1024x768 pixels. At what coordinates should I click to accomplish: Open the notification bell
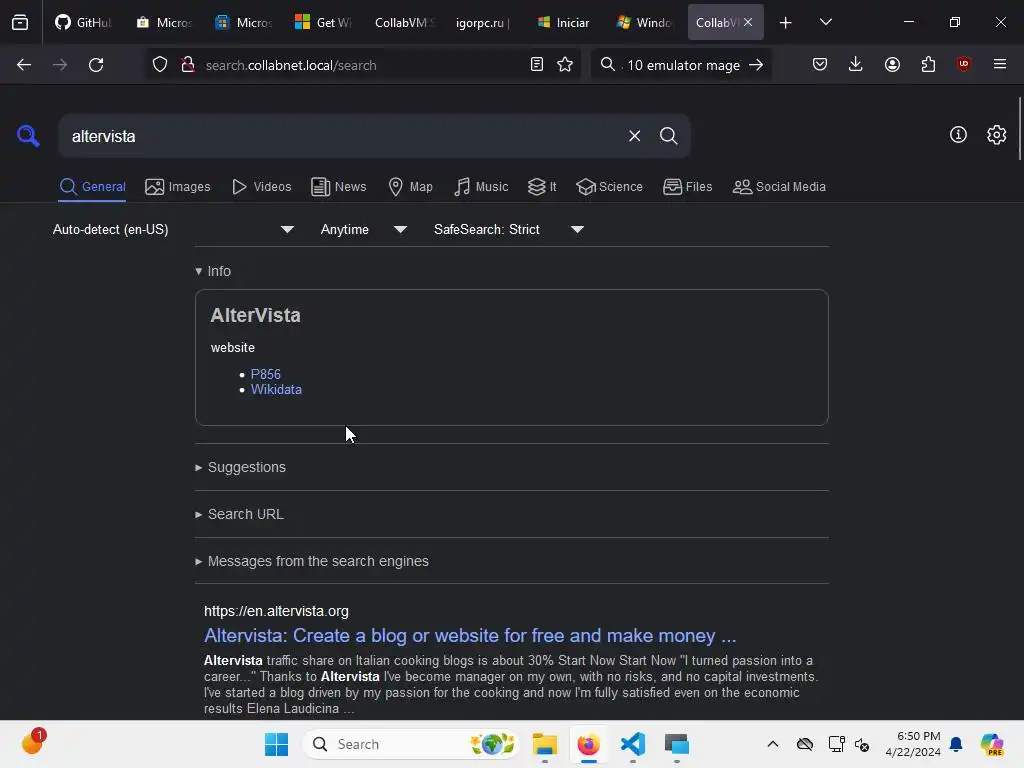click(956, 744)
